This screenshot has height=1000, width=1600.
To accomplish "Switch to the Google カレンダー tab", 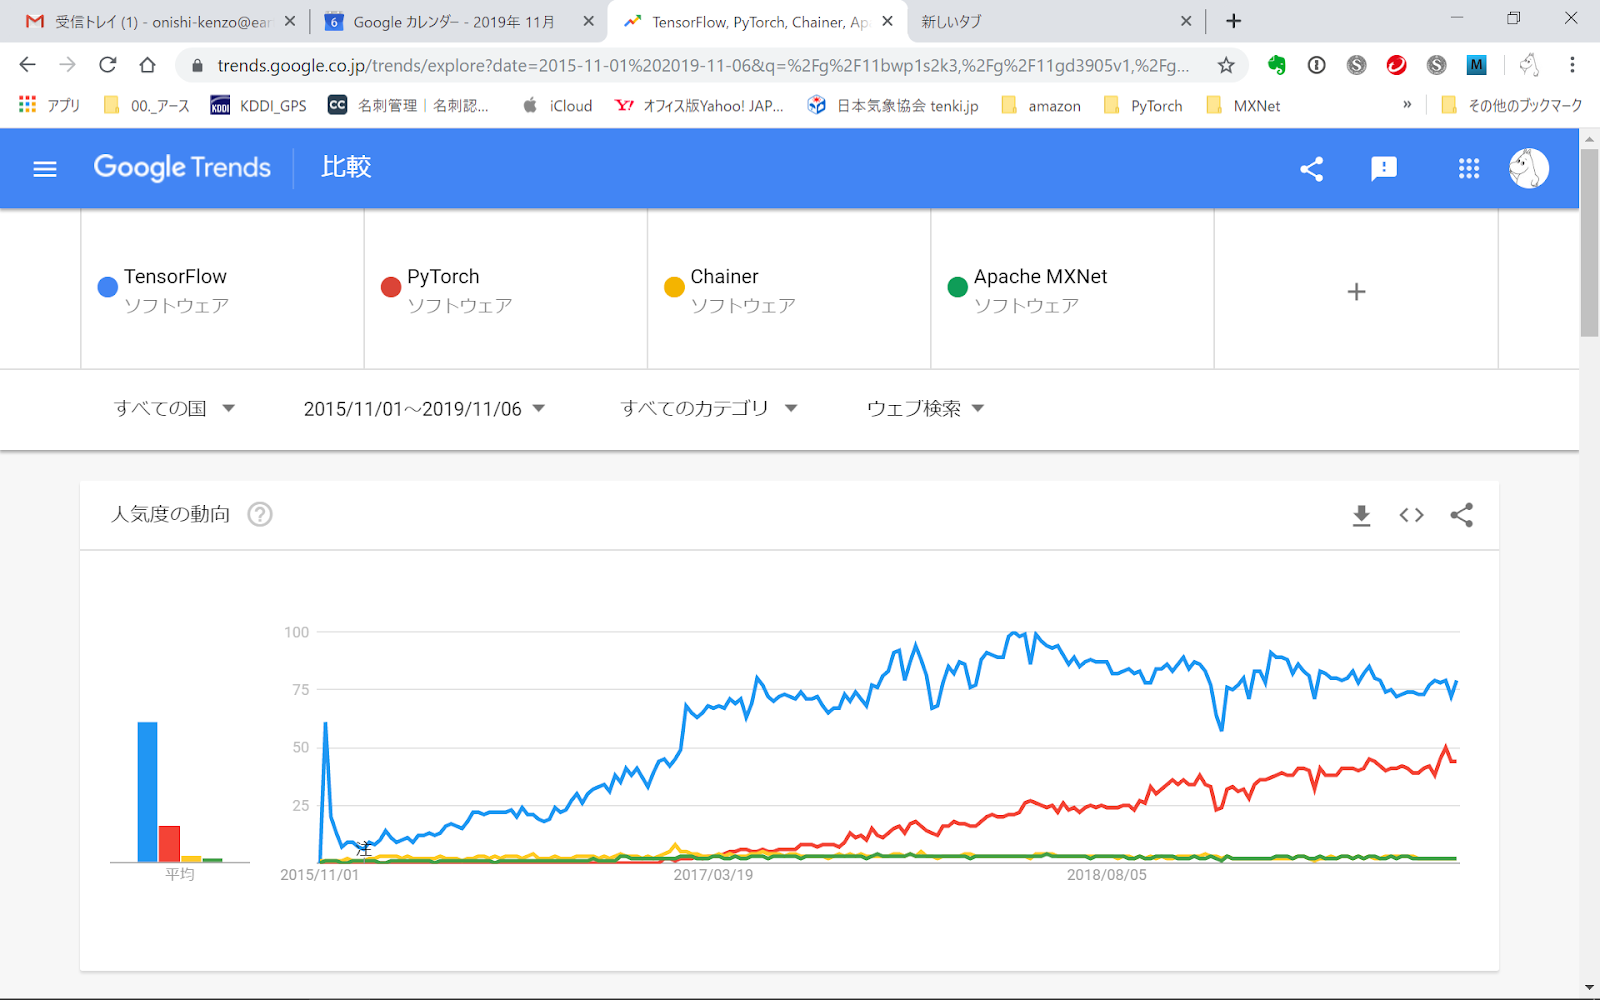I will point(460,21).
